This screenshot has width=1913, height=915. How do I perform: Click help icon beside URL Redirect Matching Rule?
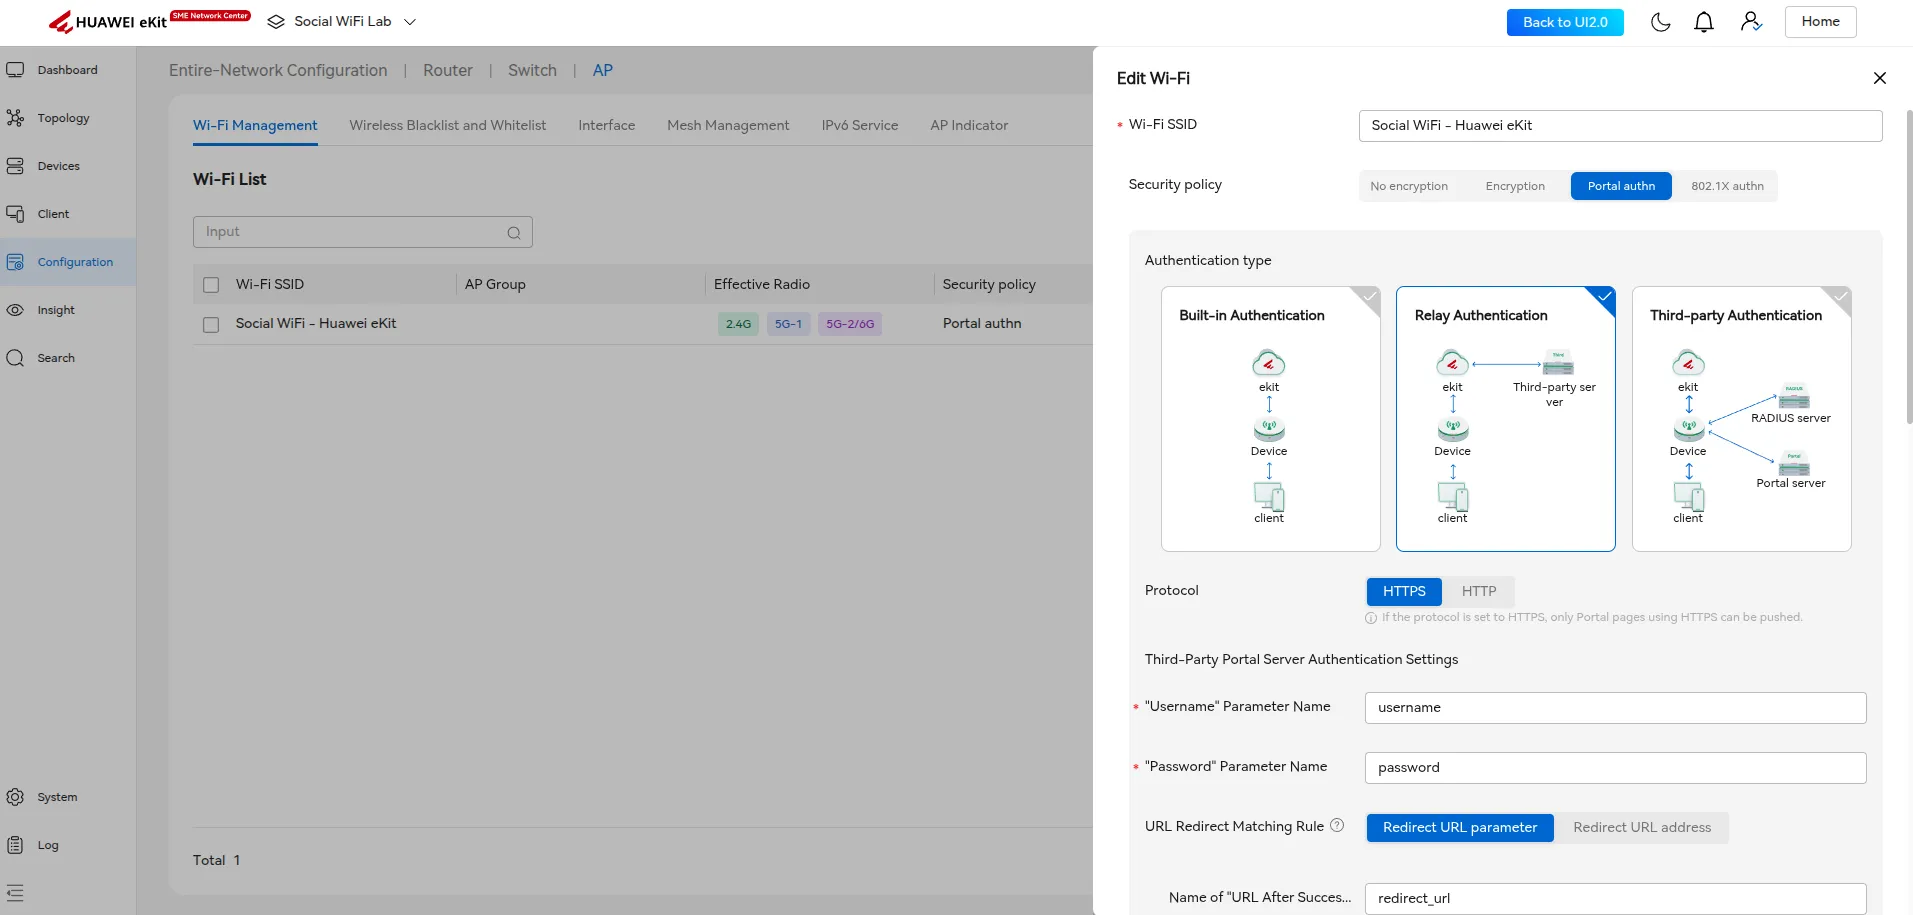pos(1337,826)
